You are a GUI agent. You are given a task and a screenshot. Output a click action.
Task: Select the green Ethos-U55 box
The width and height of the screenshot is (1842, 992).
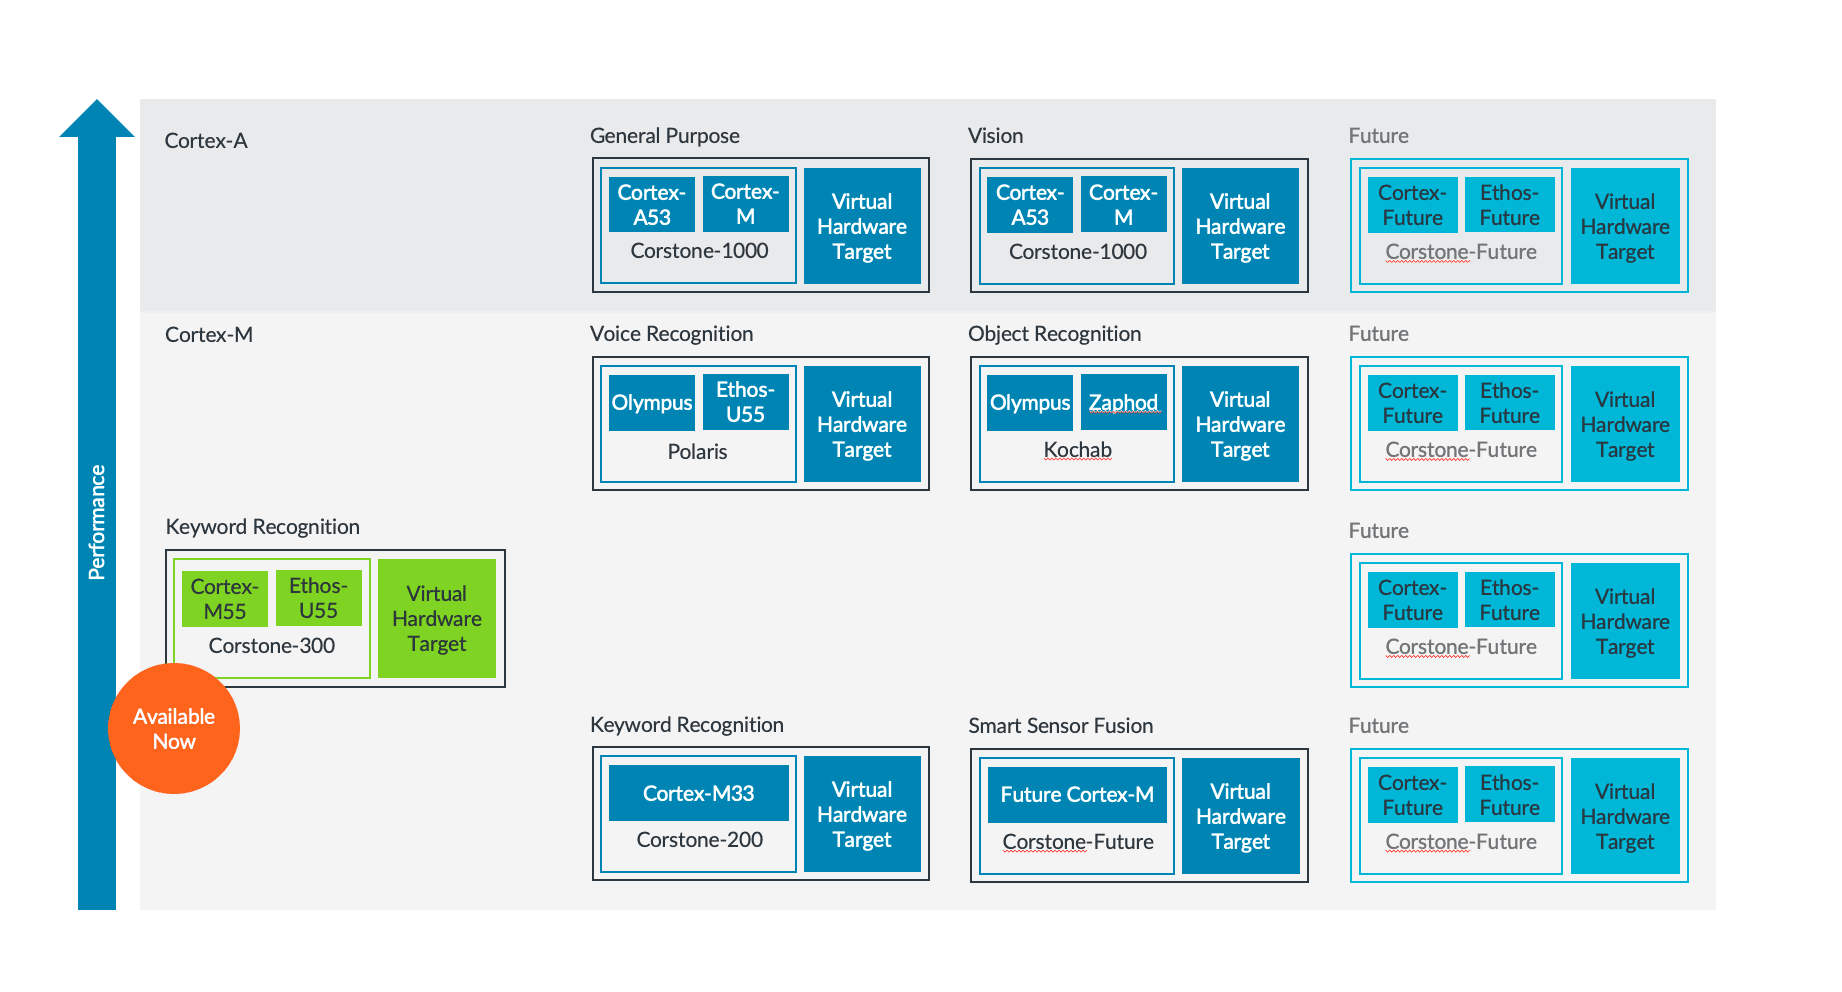click(318, 598)
